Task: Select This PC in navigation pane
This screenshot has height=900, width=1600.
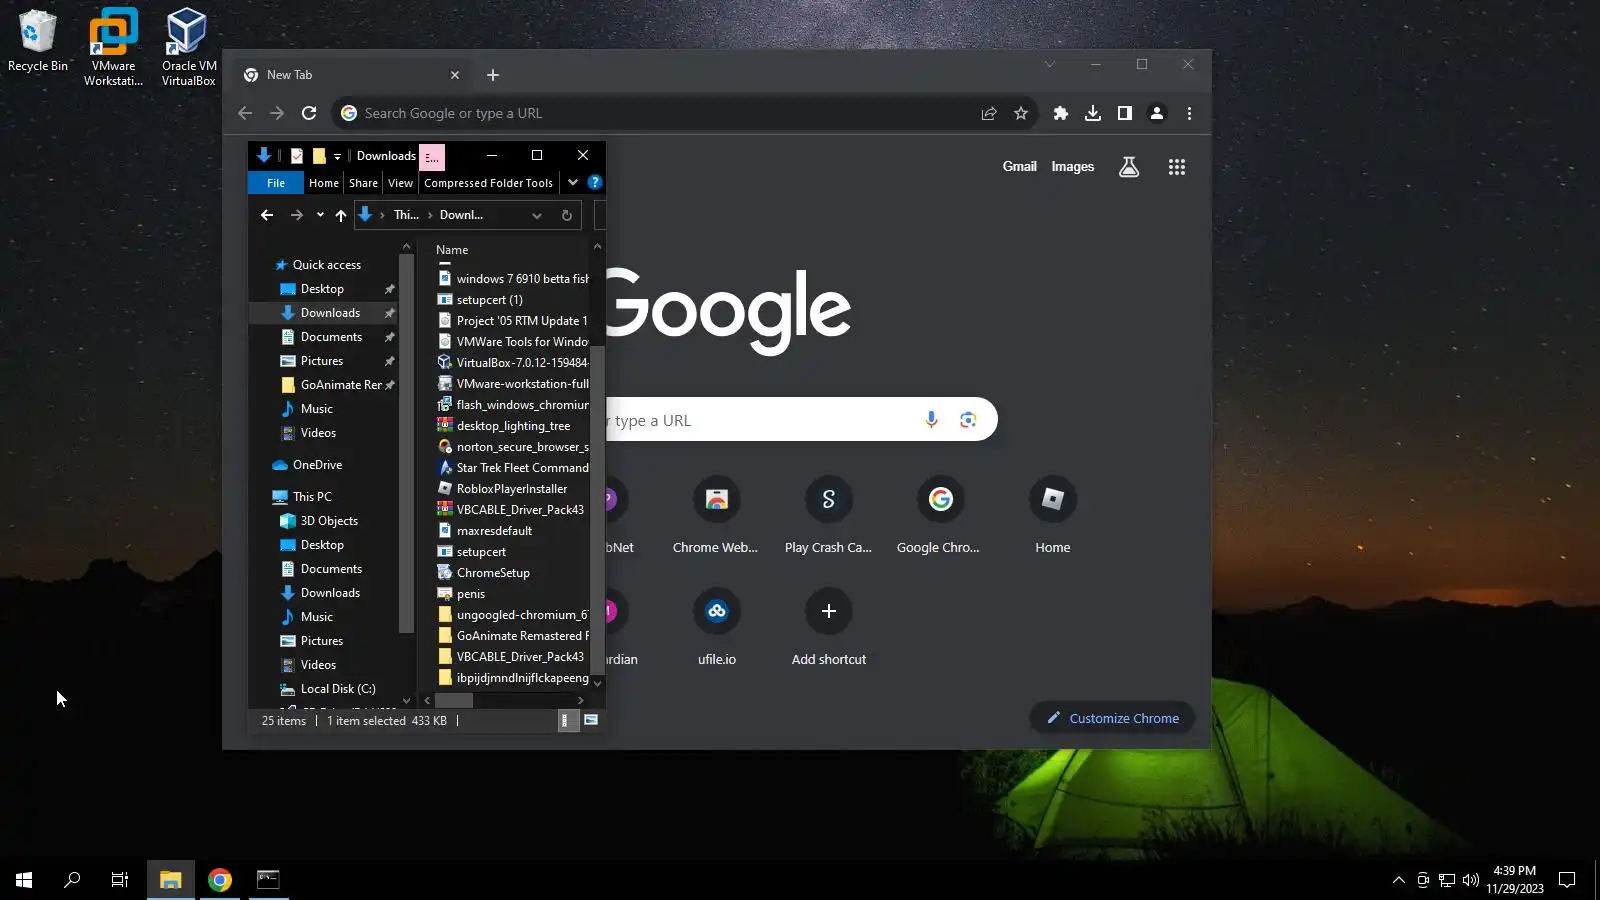Action: point(312,497)
